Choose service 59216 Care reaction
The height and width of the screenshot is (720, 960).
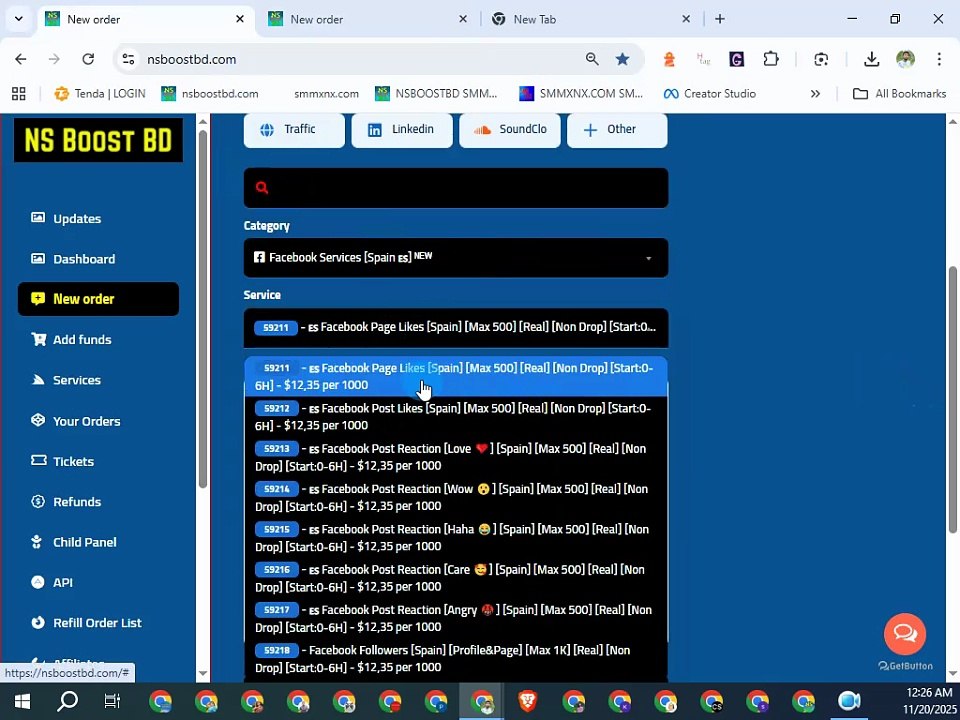pos(456,579)
